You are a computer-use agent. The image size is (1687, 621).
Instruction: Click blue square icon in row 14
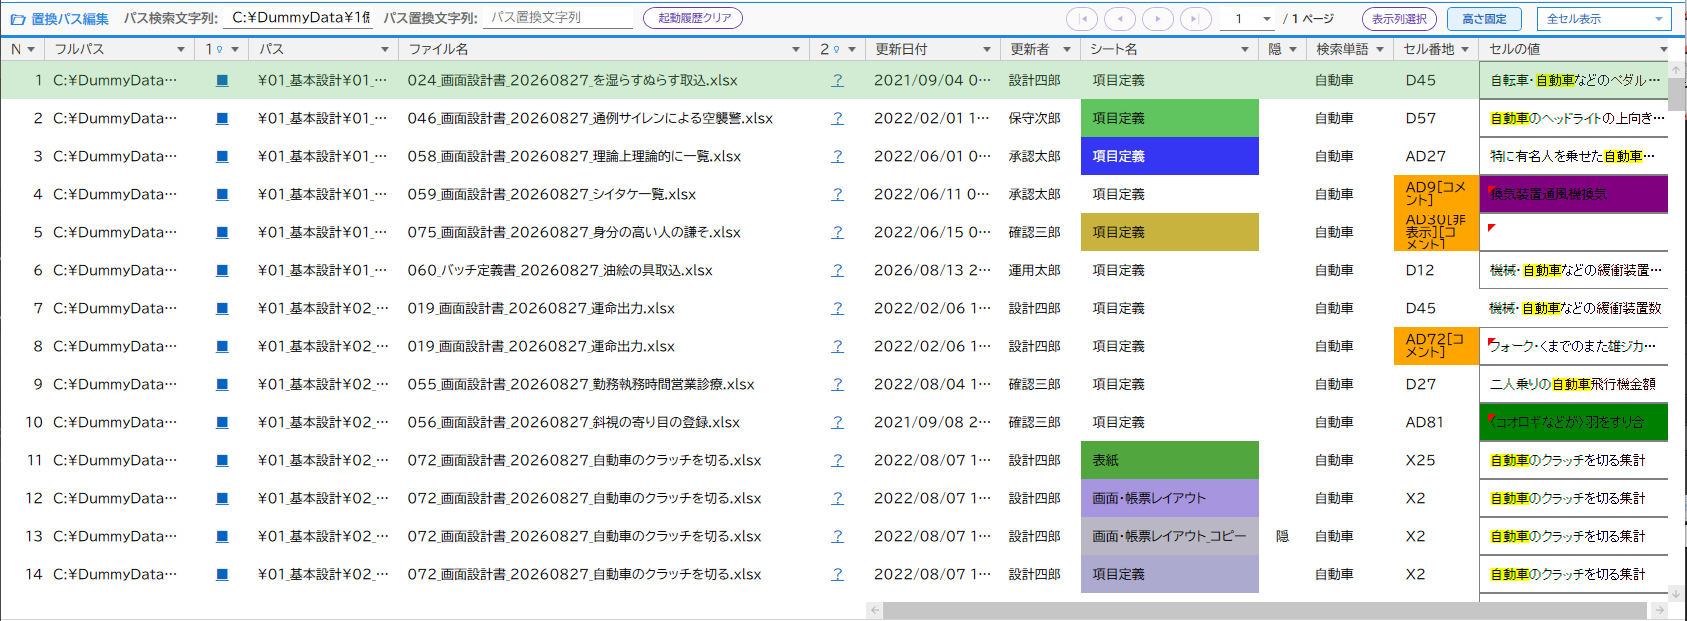pyautogui.click(x=222, y=574)
